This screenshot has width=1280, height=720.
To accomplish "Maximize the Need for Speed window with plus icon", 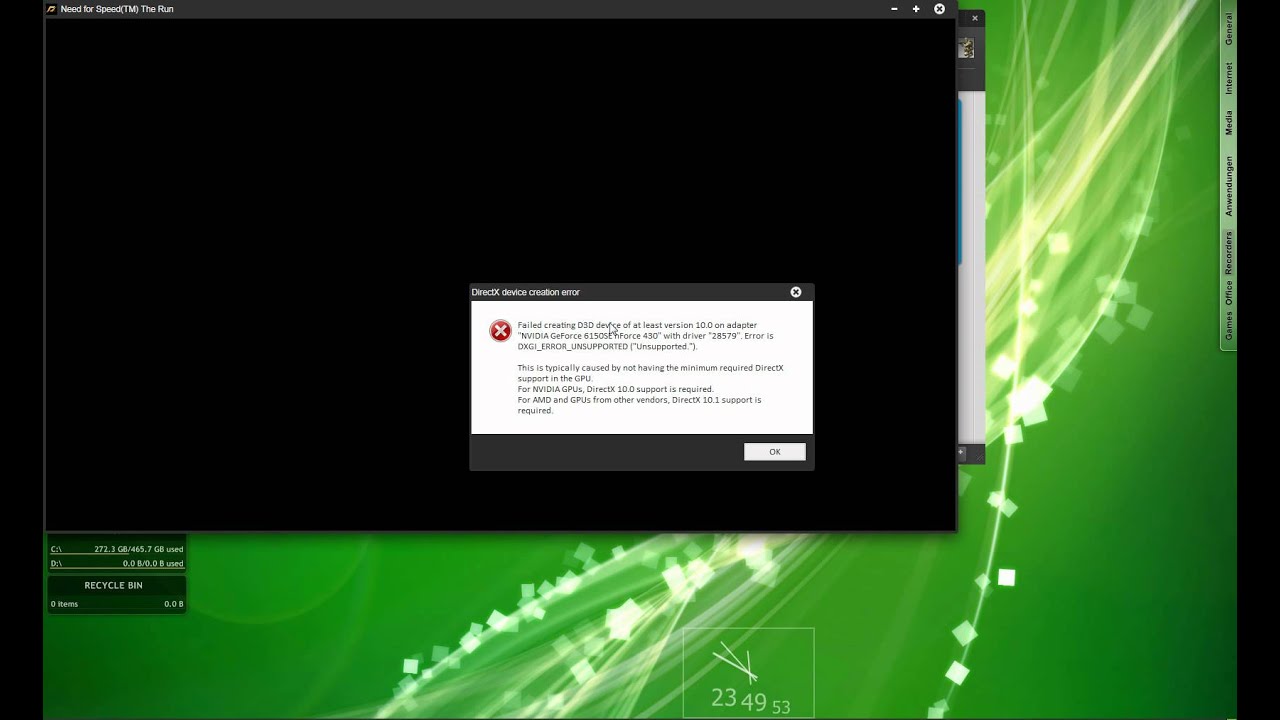I will point(916,9).
